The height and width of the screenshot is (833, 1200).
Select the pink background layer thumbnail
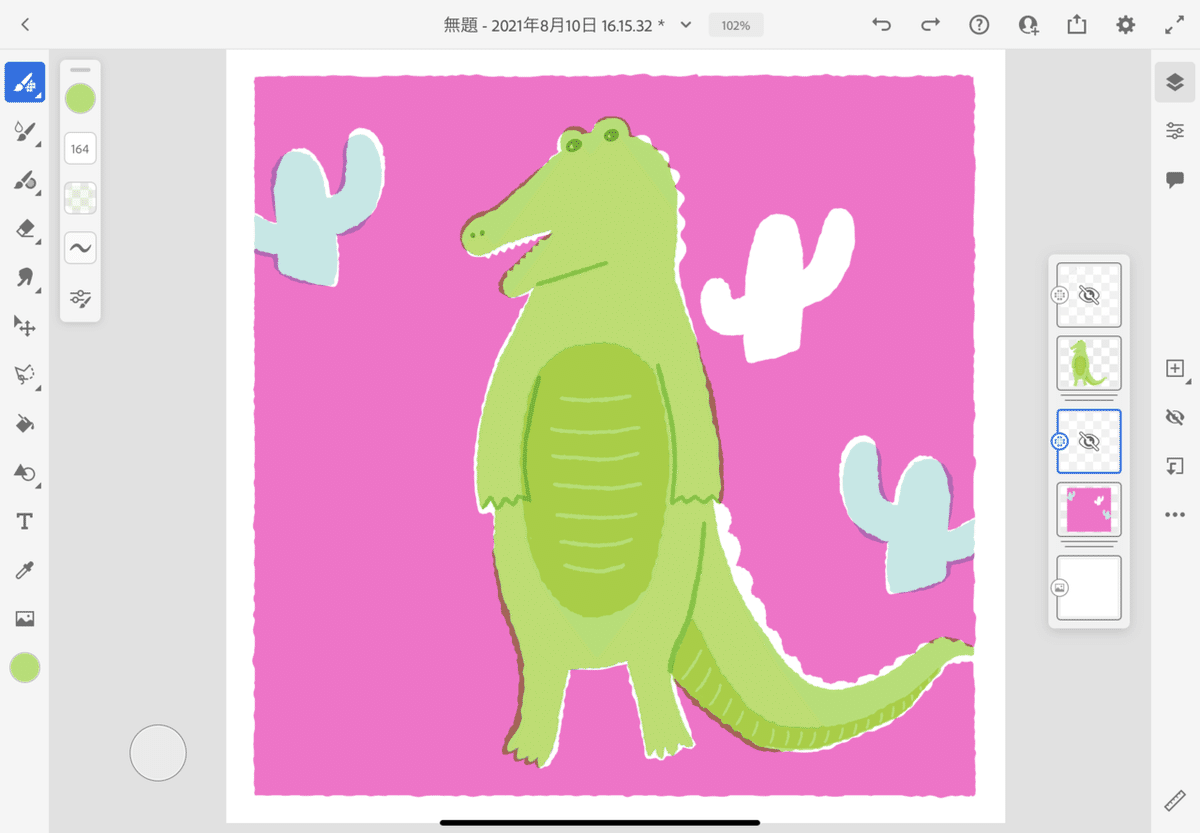click(1089, 510)
